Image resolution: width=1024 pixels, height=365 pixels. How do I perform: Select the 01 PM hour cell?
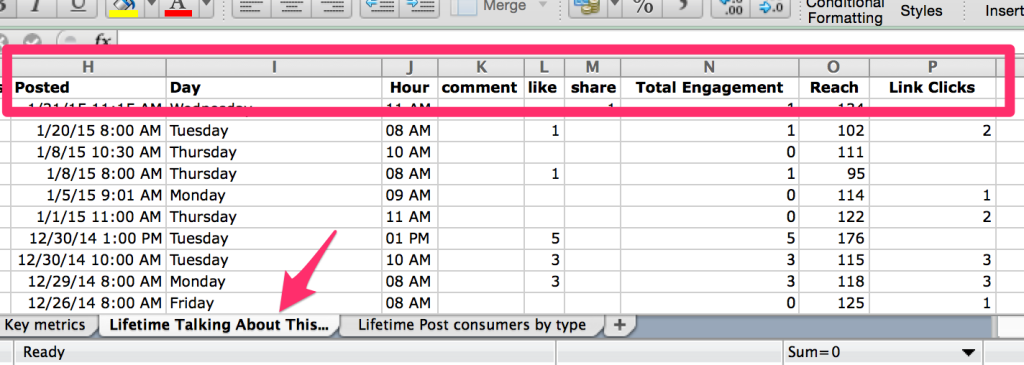click(x=410, y=238)
